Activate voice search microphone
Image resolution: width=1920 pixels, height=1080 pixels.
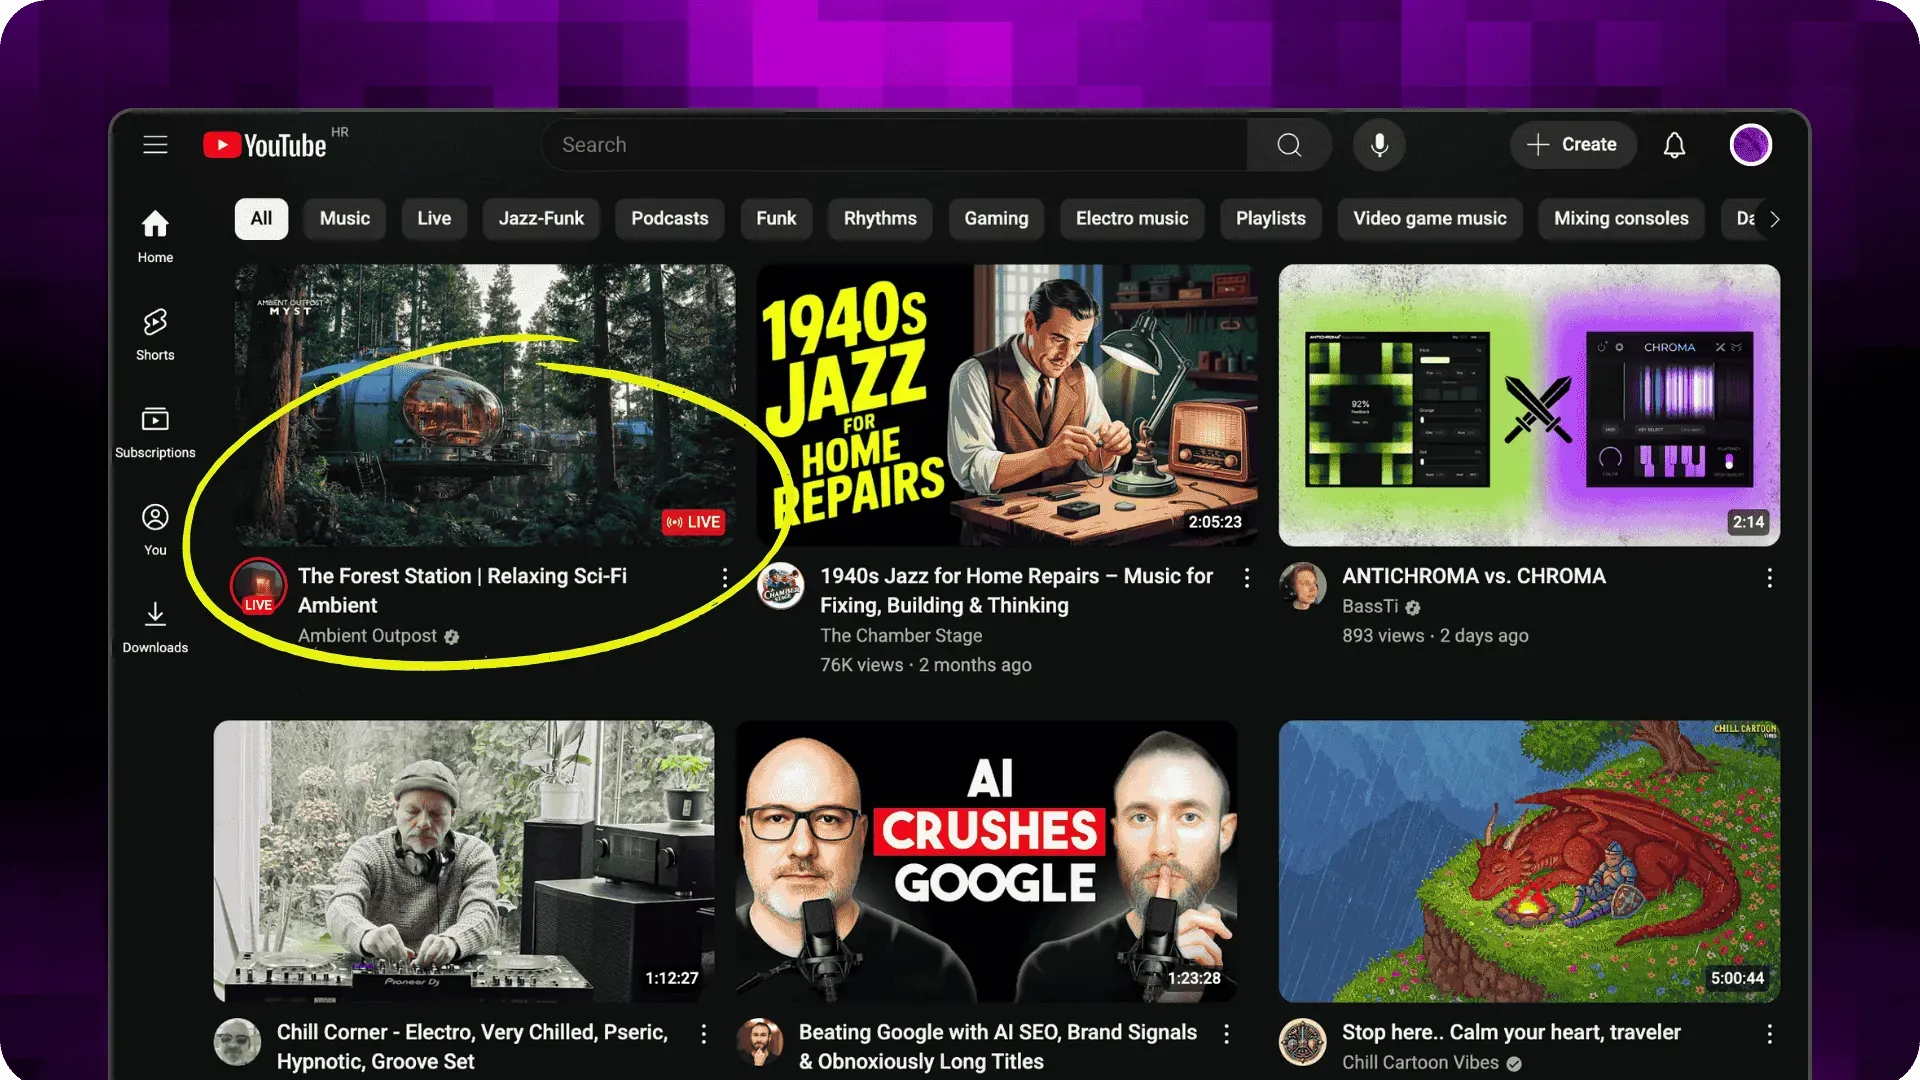tap(1379, 145)
